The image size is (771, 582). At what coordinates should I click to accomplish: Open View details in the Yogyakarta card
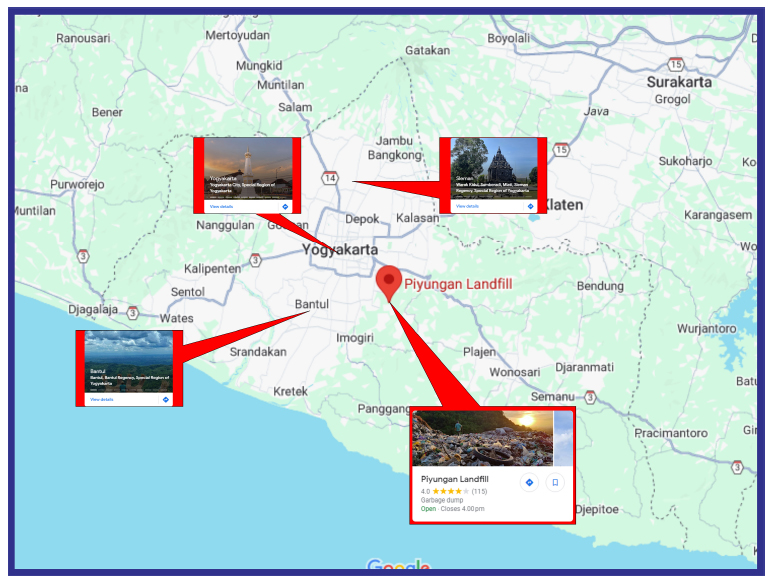click(221, 206)
